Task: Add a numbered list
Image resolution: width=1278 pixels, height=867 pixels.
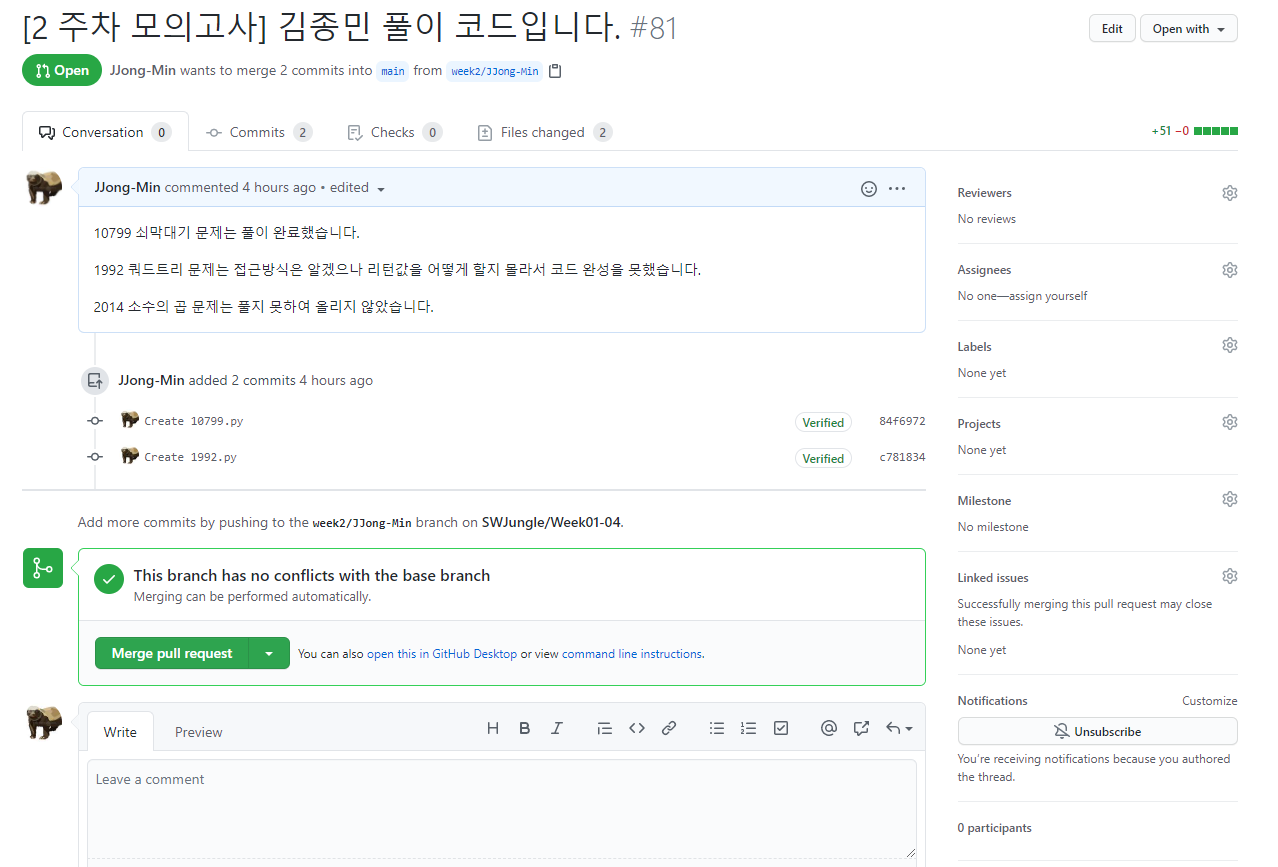Action: (x=749, y=728)
